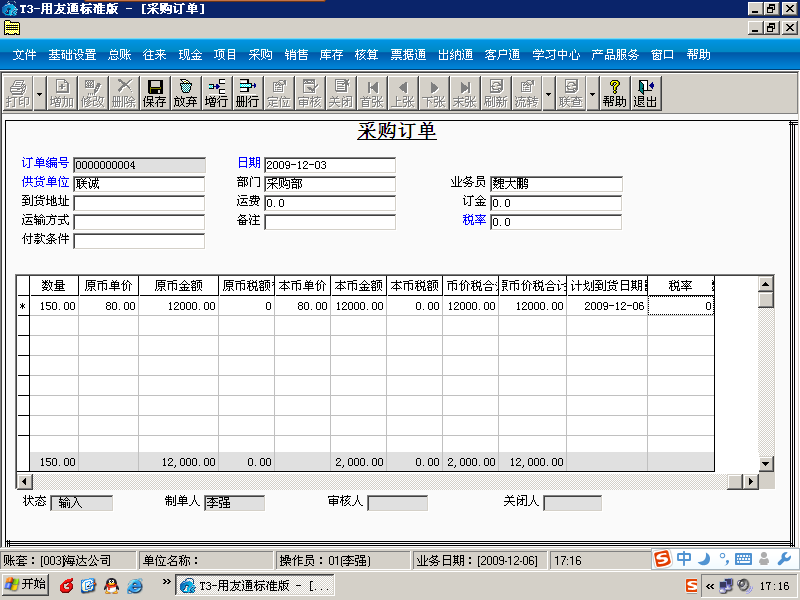The width and height of the screenshot is (800, 600).
Task: Open the 总账 menu
Action: [120, 55]
